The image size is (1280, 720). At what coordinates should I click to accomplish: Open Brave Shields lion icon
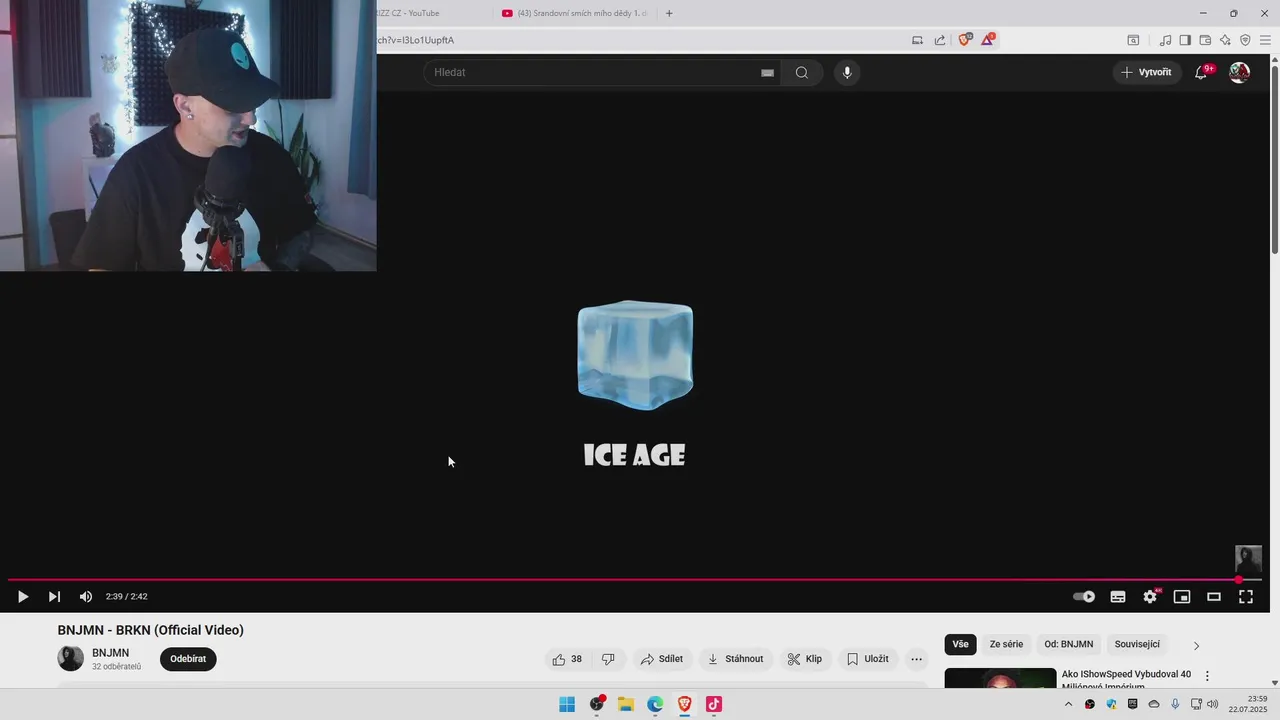(965, 40)
